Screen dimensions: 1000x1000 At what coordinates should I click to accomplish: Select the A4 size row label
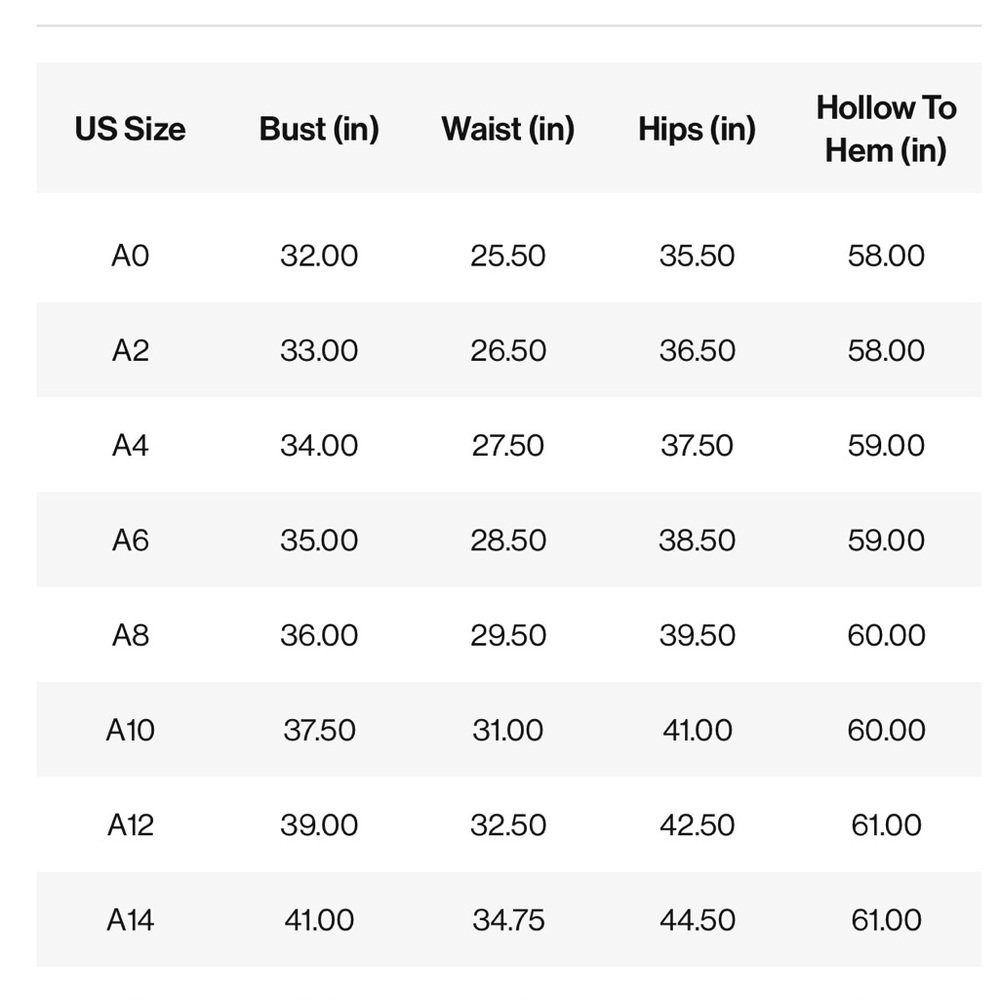click(x=130, y=445)
